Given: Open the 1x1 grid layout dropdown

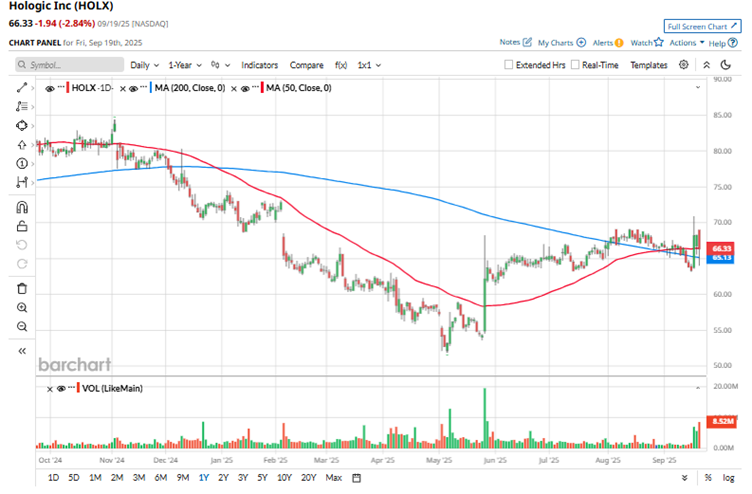Looking at the screenshot, I should click(x=369, y=65).
